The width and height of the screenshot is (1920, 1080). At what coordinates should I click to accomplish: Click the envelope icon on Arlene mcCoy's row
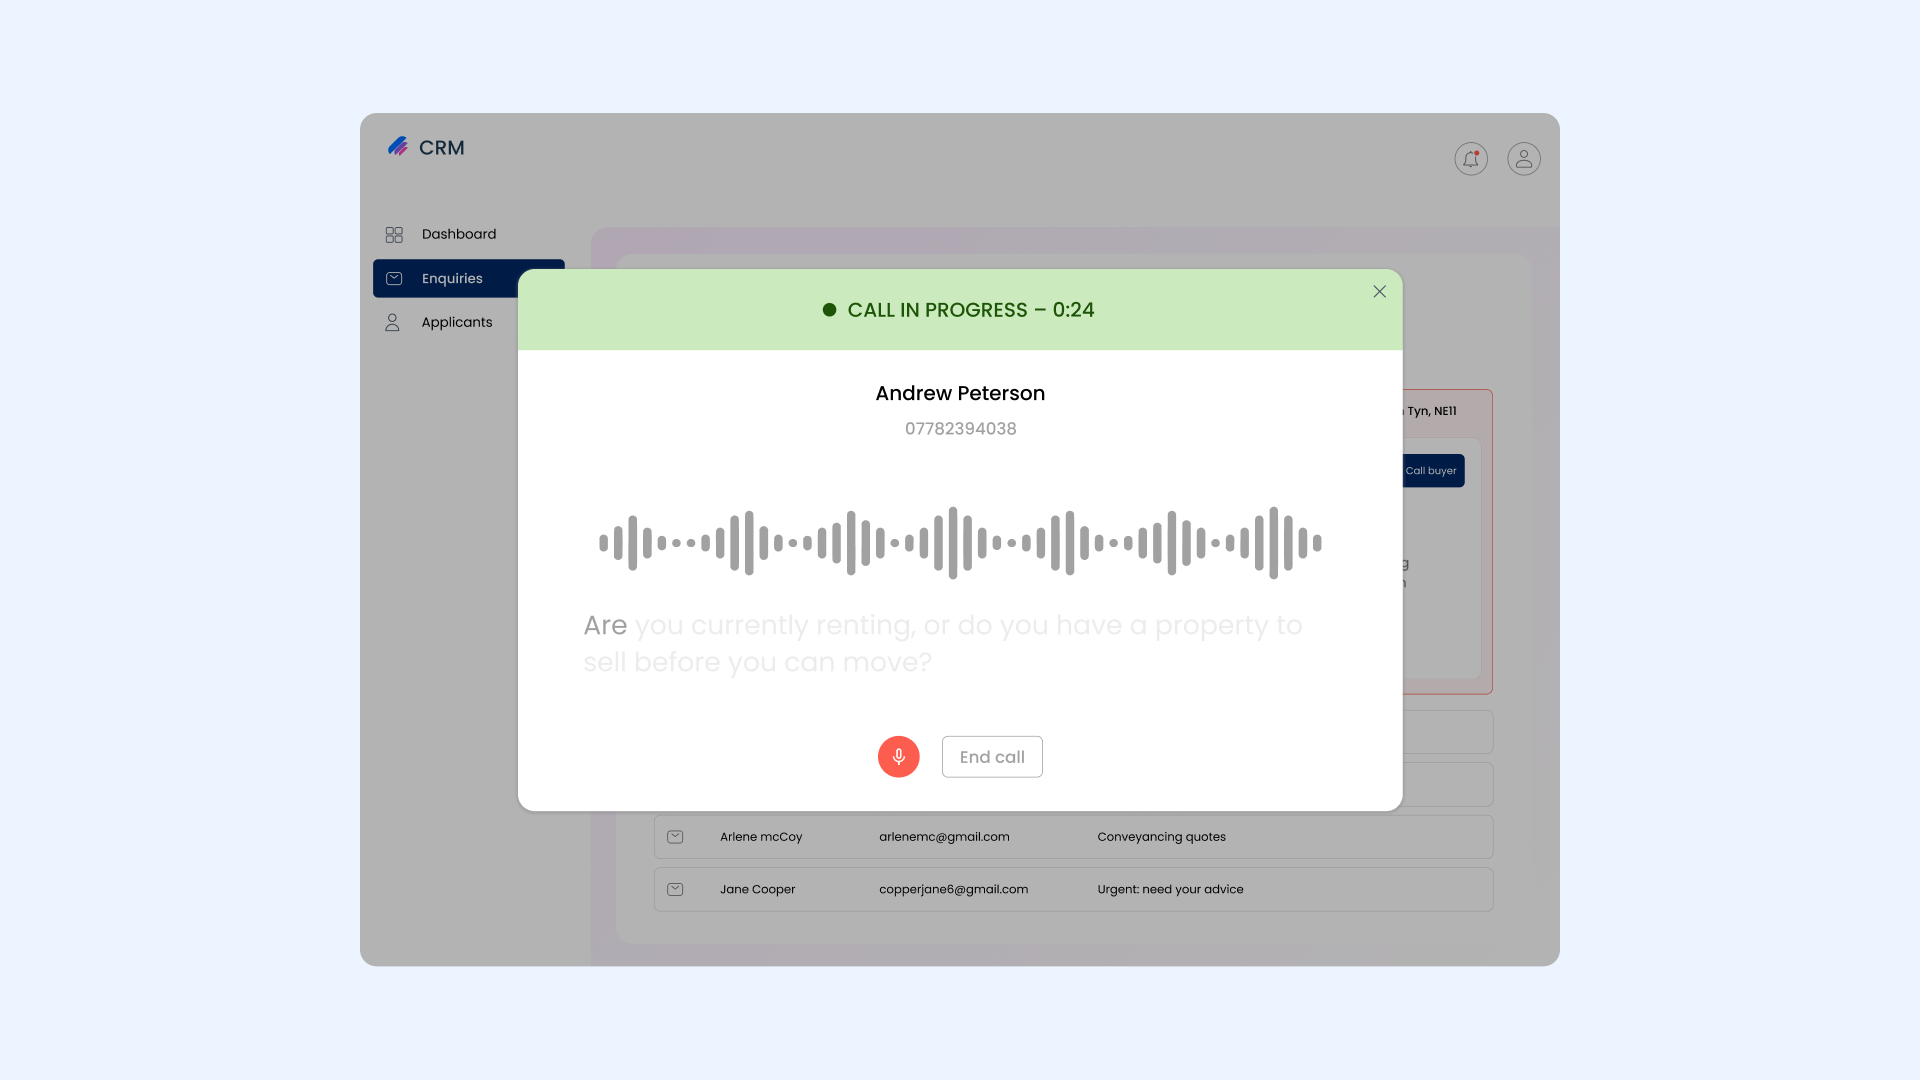(x=675, y=837)
